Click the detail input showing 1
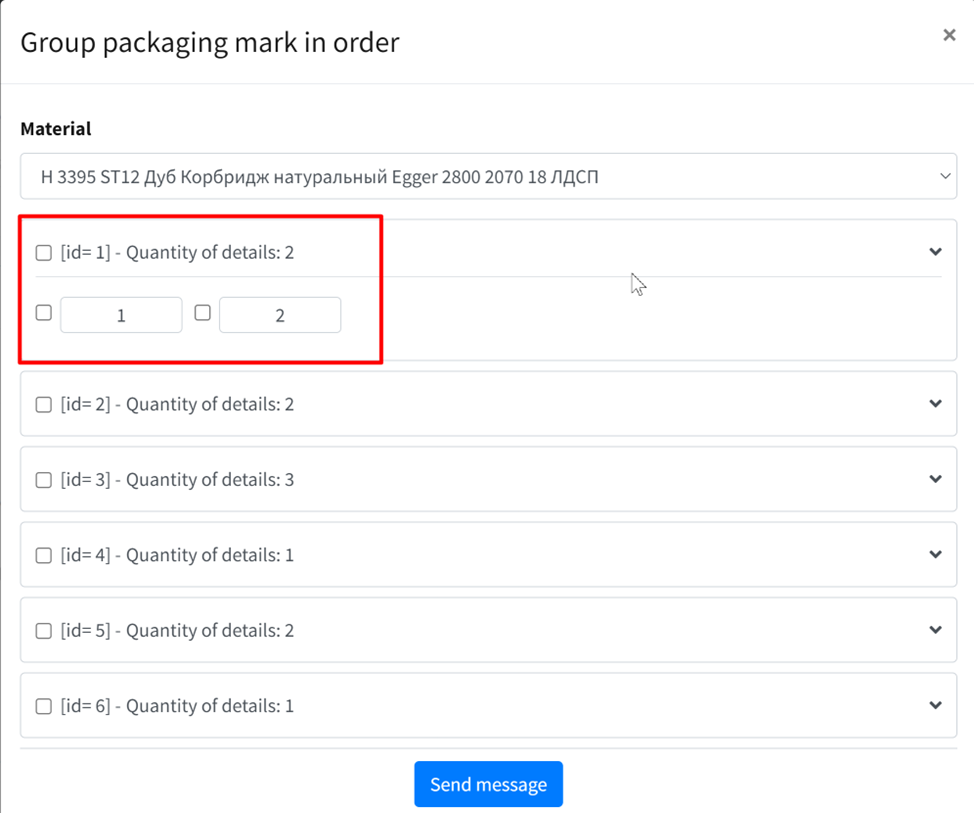Image resolution: width=974 pixels, height=813 pixels. tap(121, 315)
